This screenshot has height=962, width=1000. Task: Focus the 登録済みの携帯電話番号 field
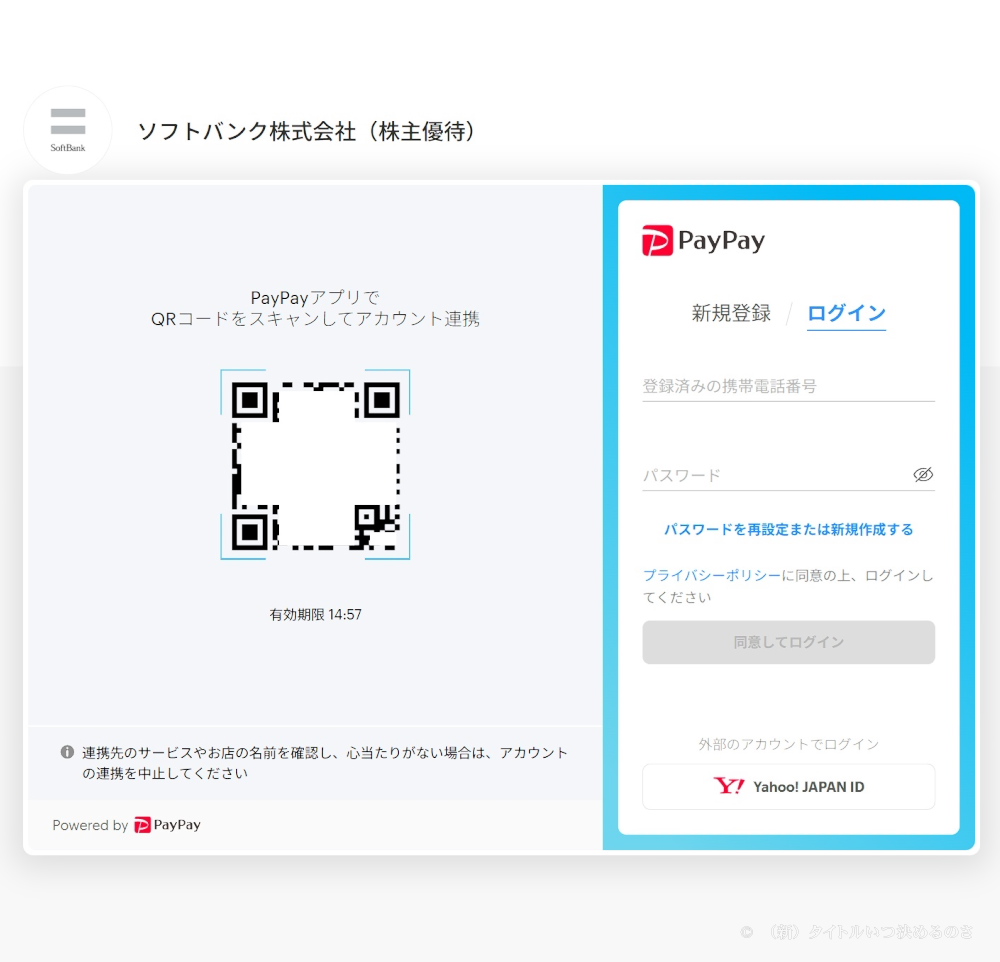coord(788,386)
